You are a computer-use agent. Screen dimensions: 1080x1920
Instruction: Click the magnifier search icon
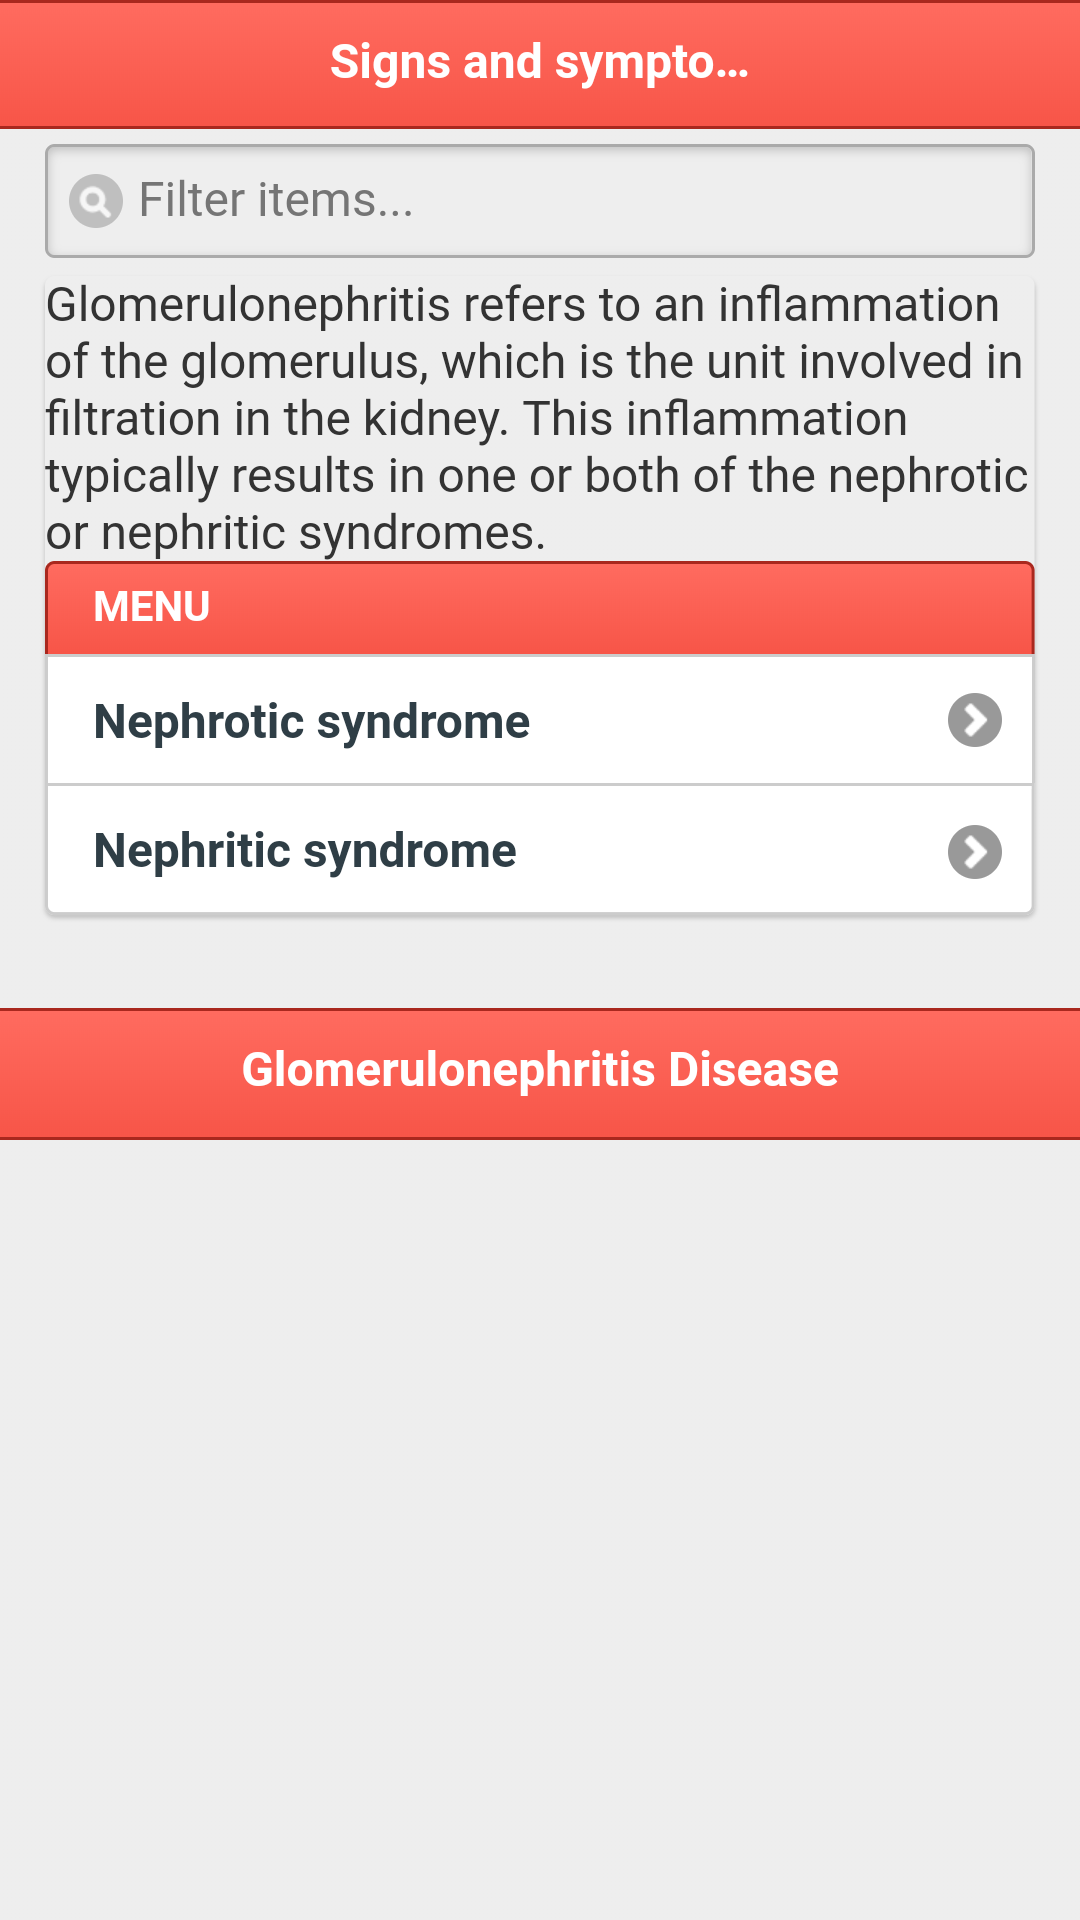[95, 201]
